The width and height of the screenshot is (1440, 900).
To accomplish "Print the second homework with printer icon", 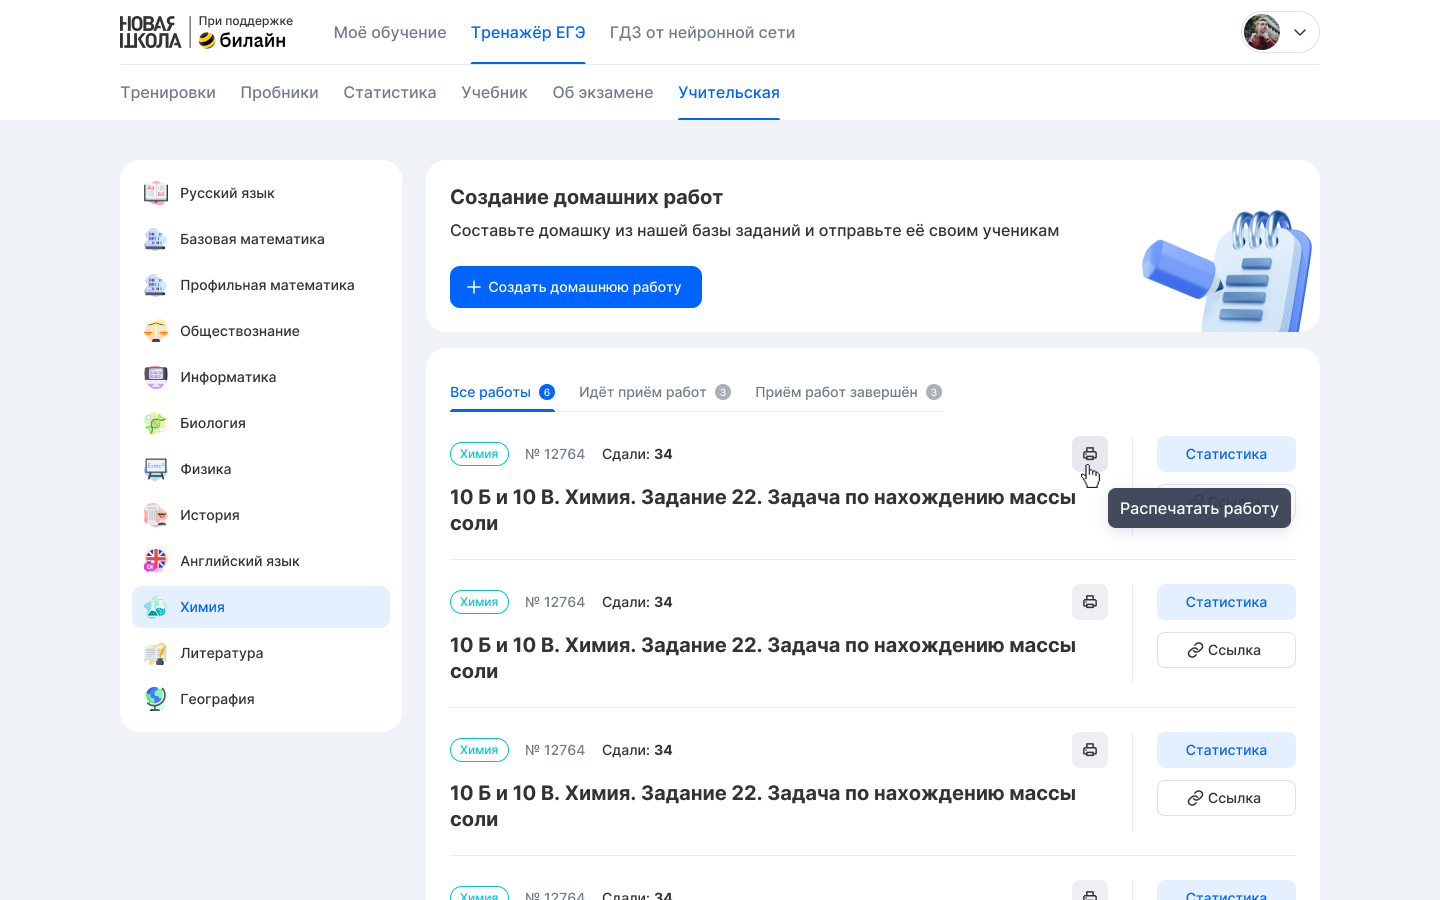I will click(x=1090, y=602).
